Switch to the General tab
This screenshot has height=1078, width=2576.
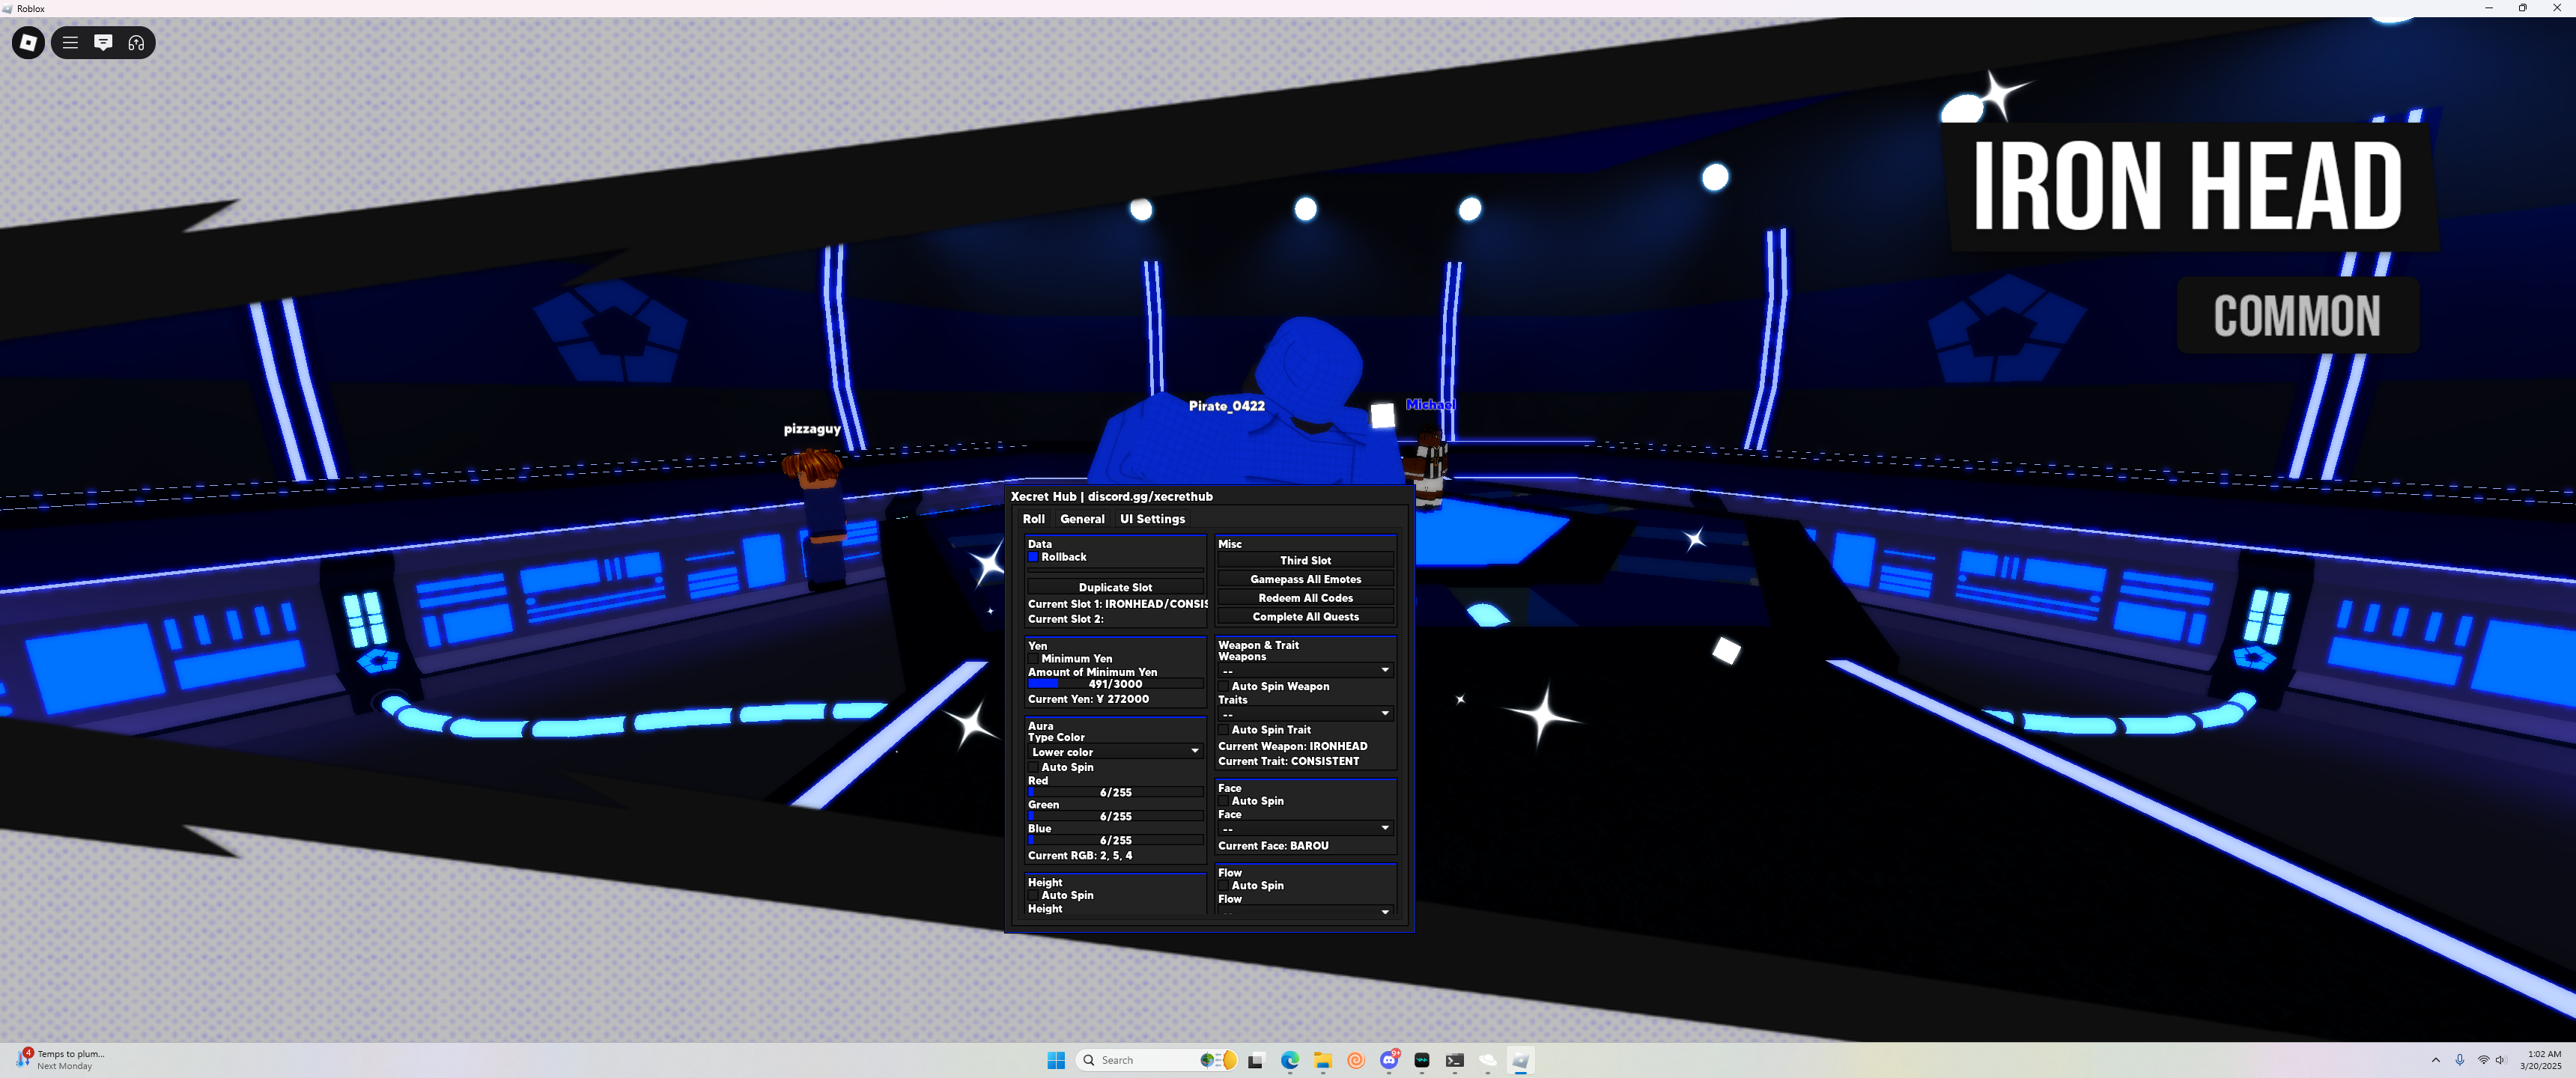click(1082, 519)
